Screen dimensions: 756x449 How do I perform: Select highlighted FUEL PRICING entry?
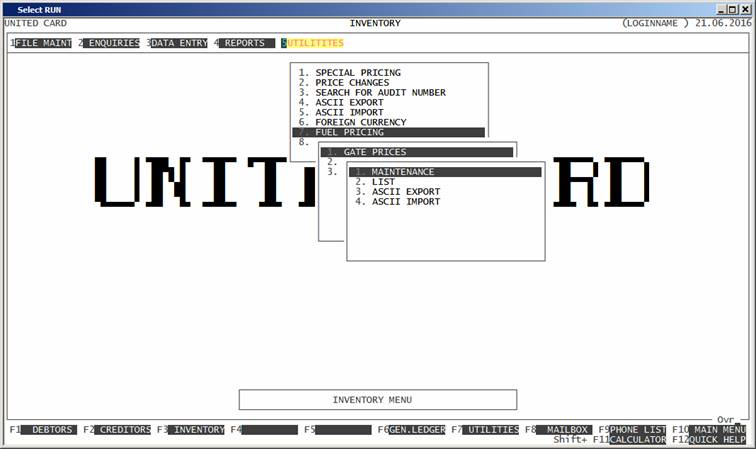click(389, 132)
